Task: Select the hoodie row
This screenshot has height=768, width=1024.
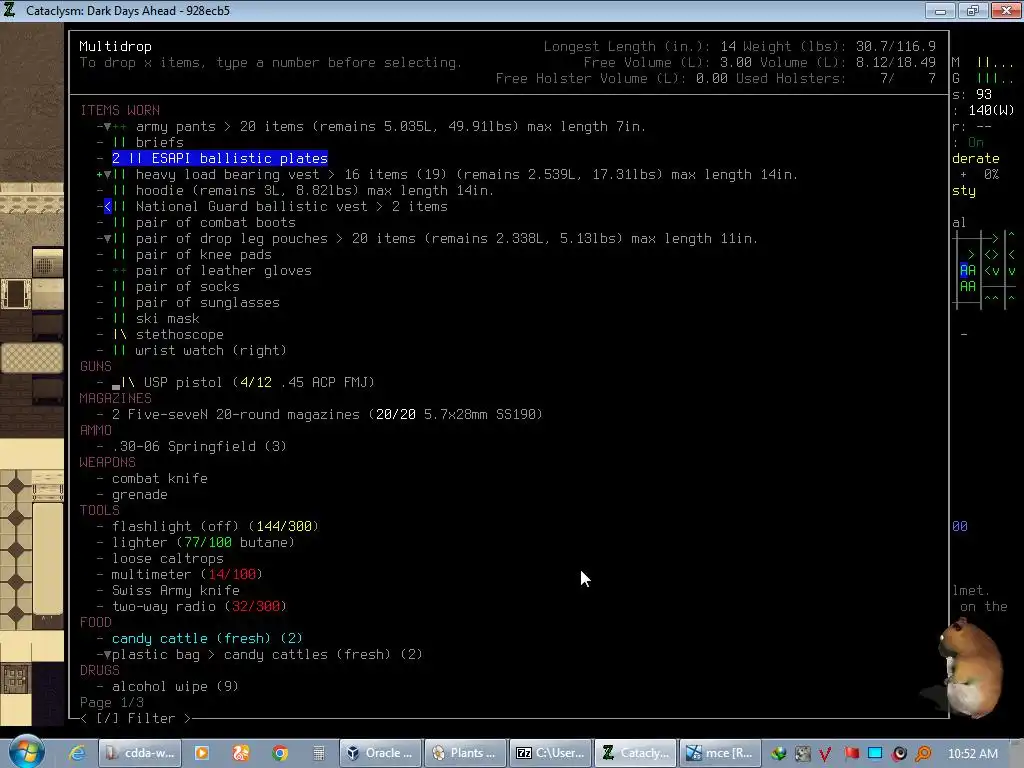Action: click(314, 191)
